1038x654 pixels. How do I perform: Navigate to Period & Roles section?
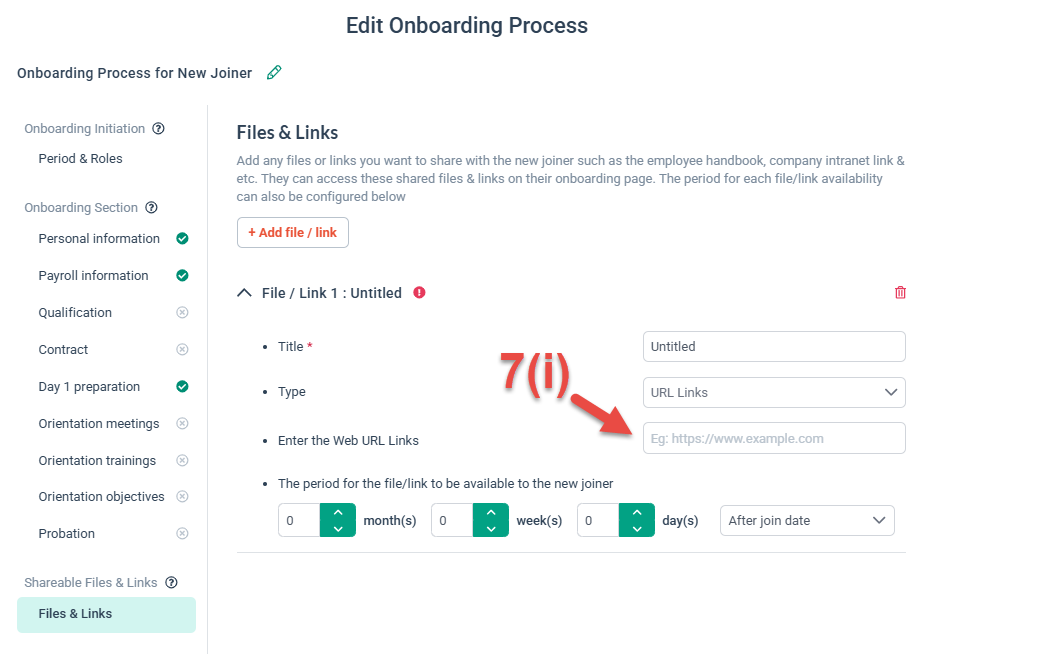click(x=82, y=158)
